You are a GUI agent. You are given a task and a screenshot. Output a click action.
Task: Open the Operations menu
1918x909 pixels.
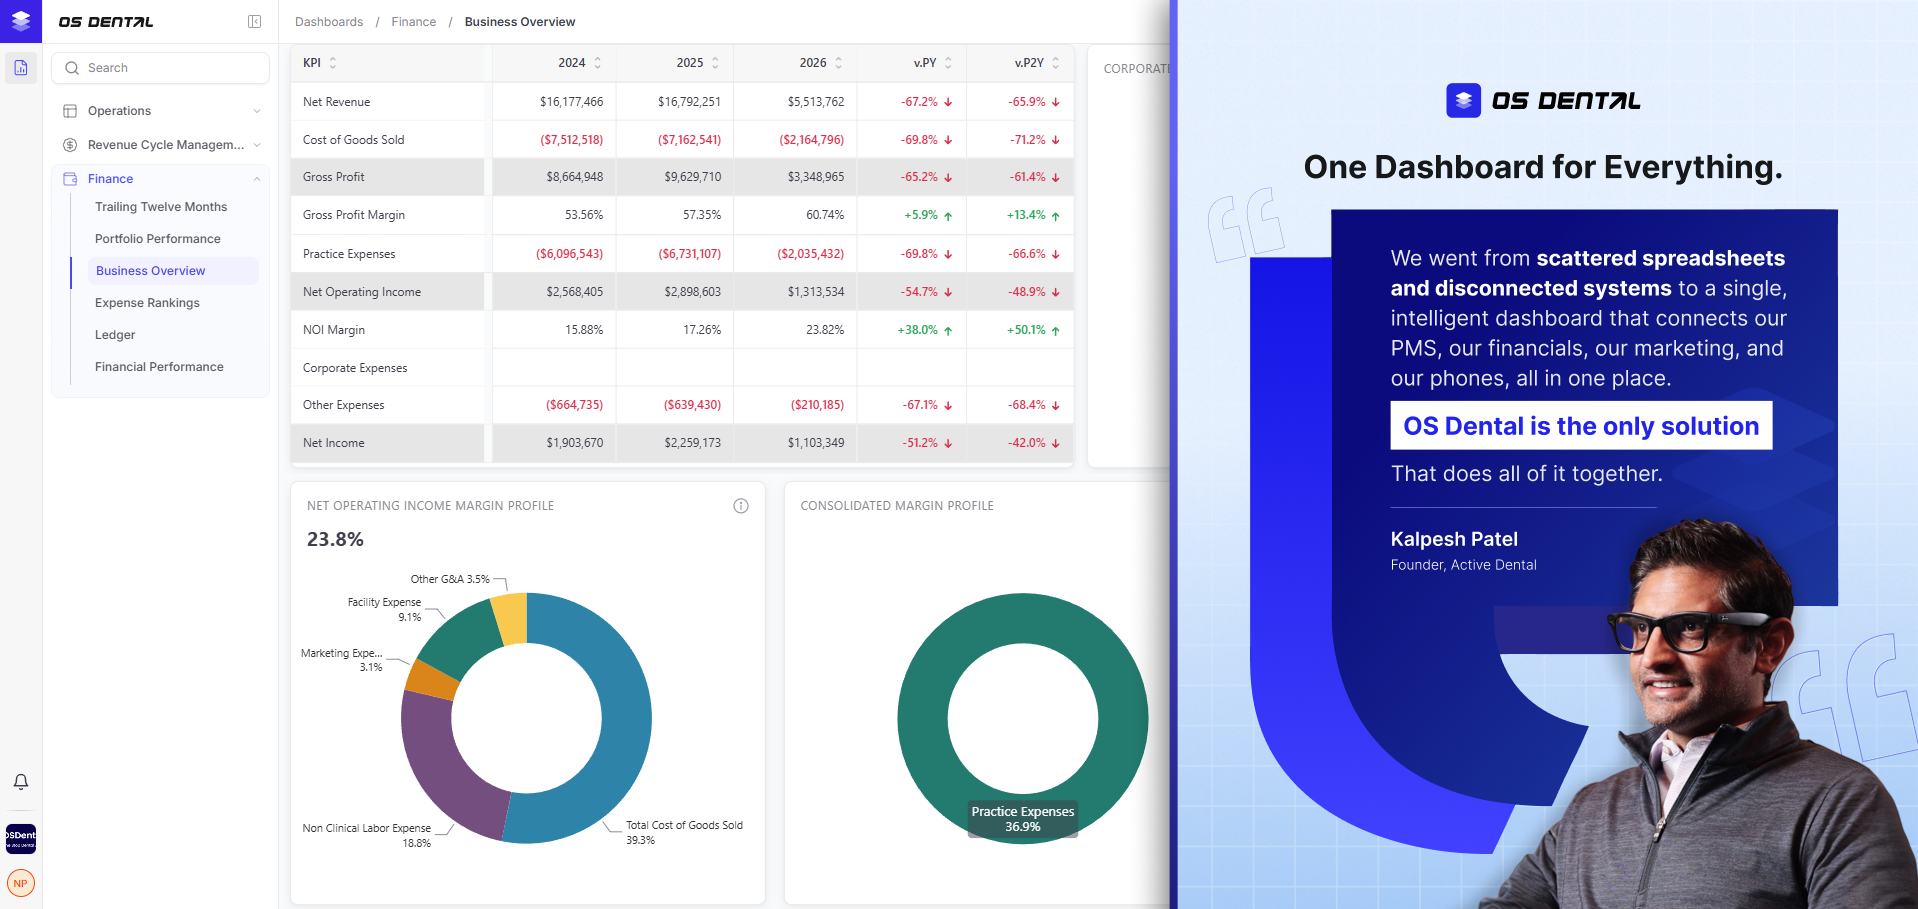click(x=119, y=111)
